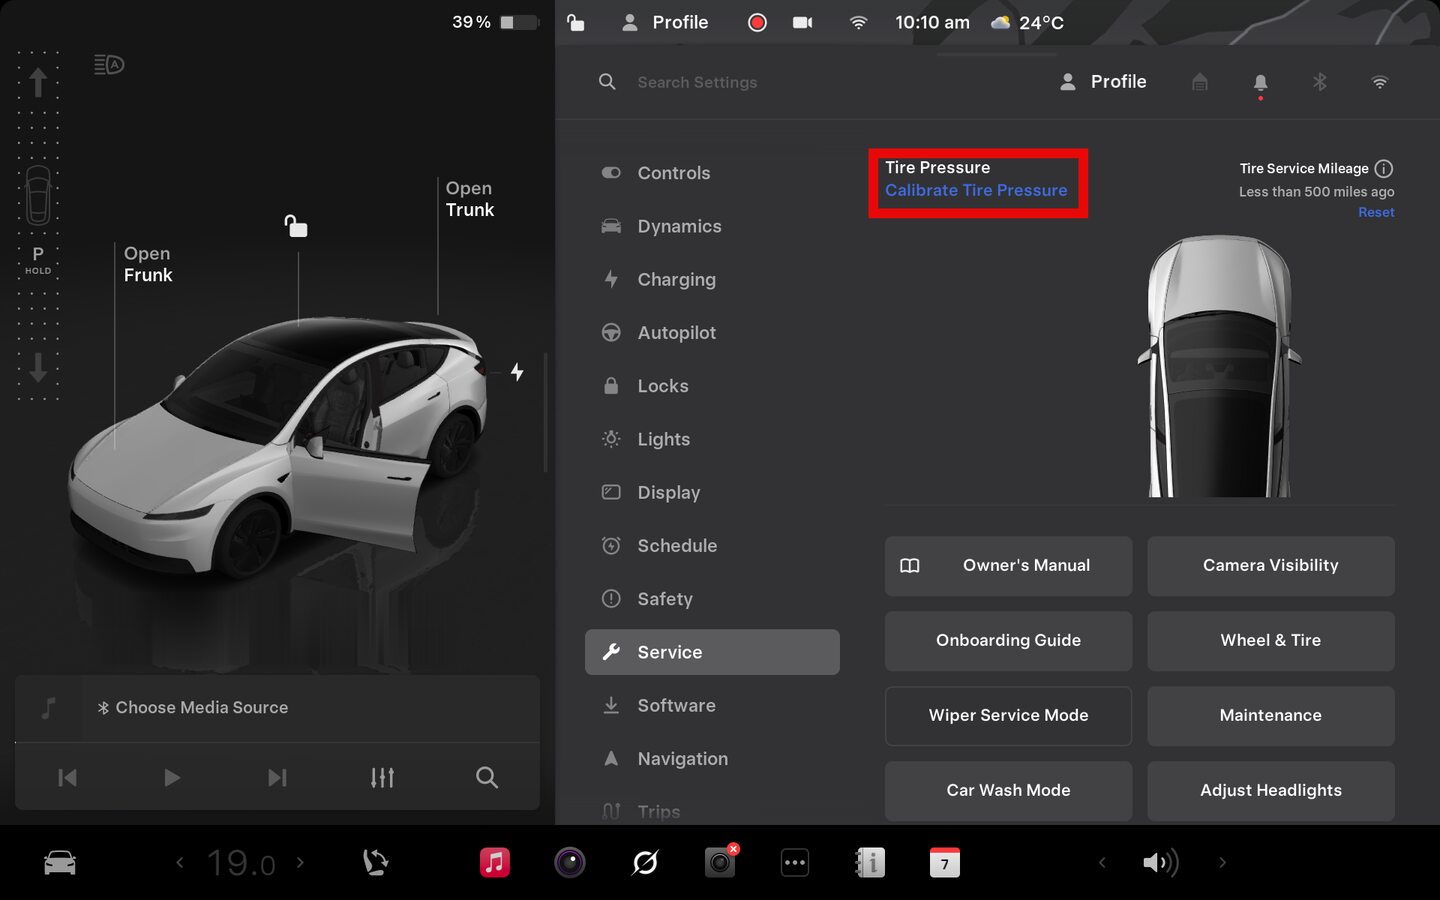1440x900 pixels.
Task: Open the dashcam app with red badge
Action: point(720,862)
